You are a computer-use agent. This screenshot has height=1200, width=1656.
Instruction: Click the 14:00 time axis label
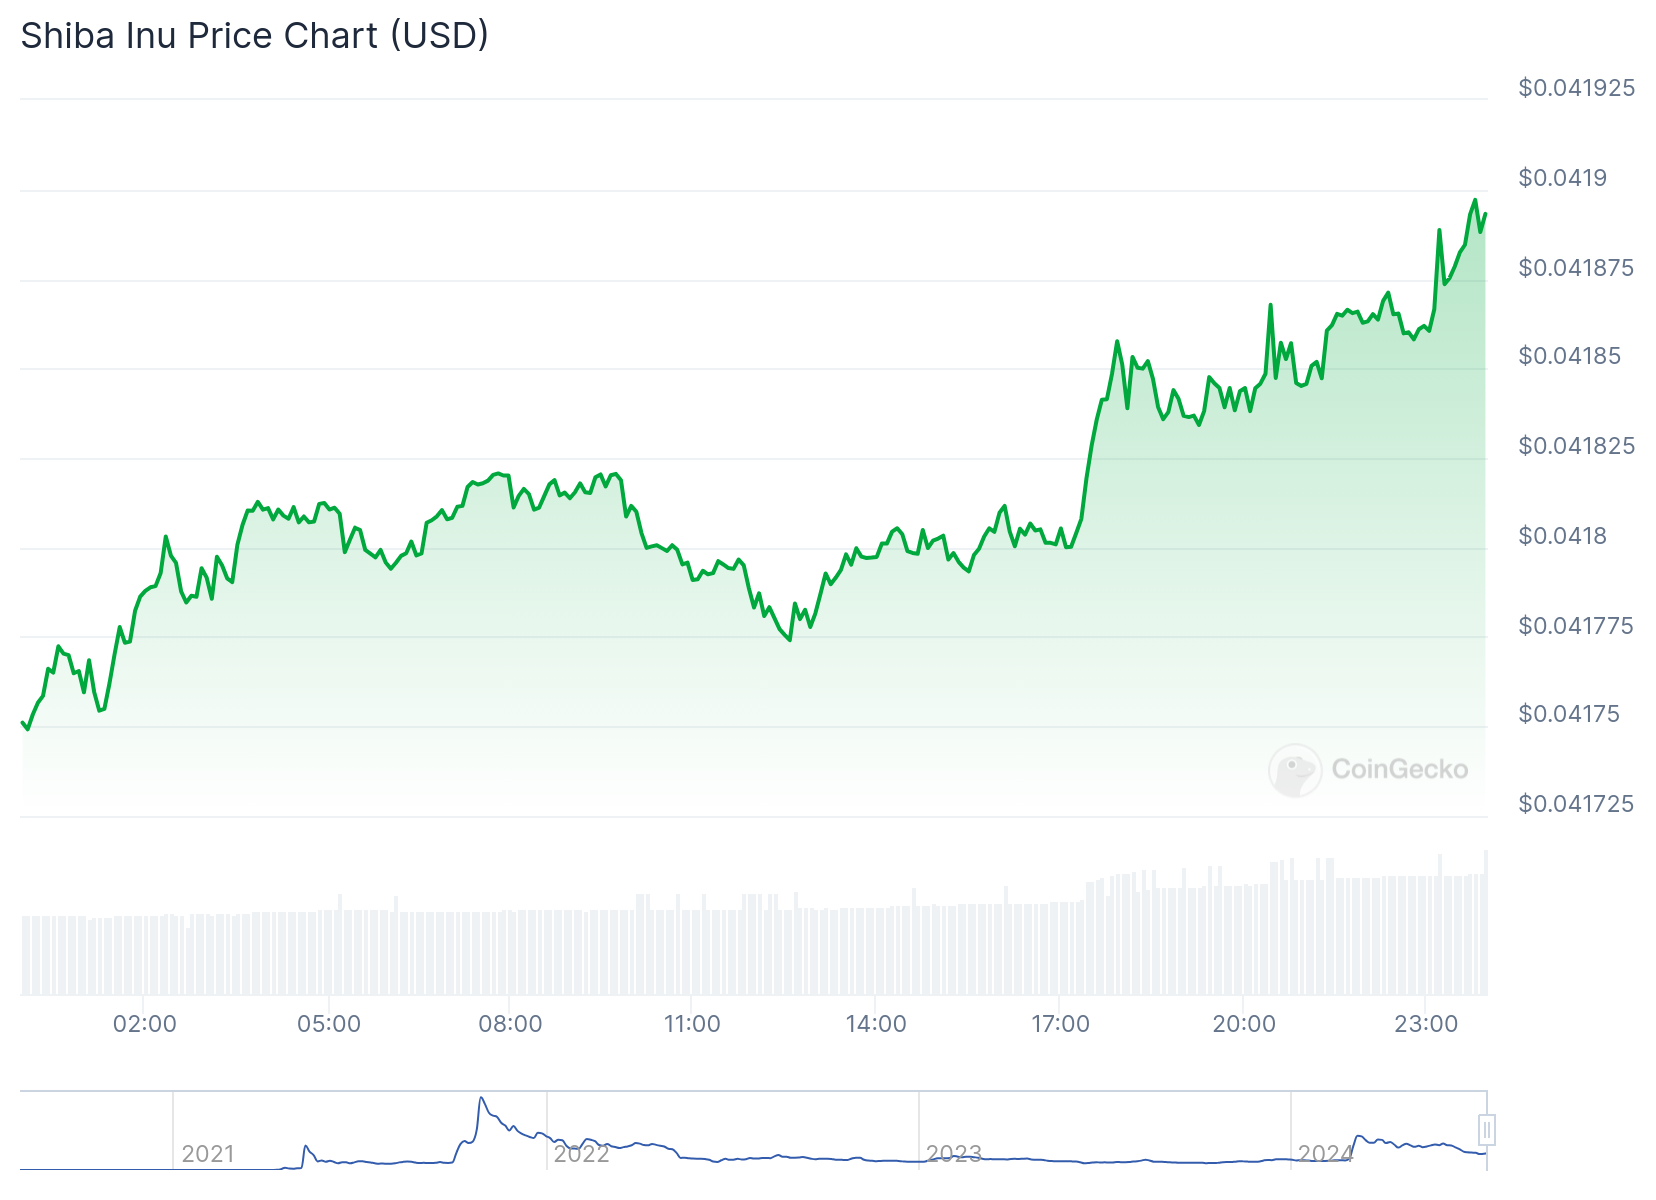876,1024
